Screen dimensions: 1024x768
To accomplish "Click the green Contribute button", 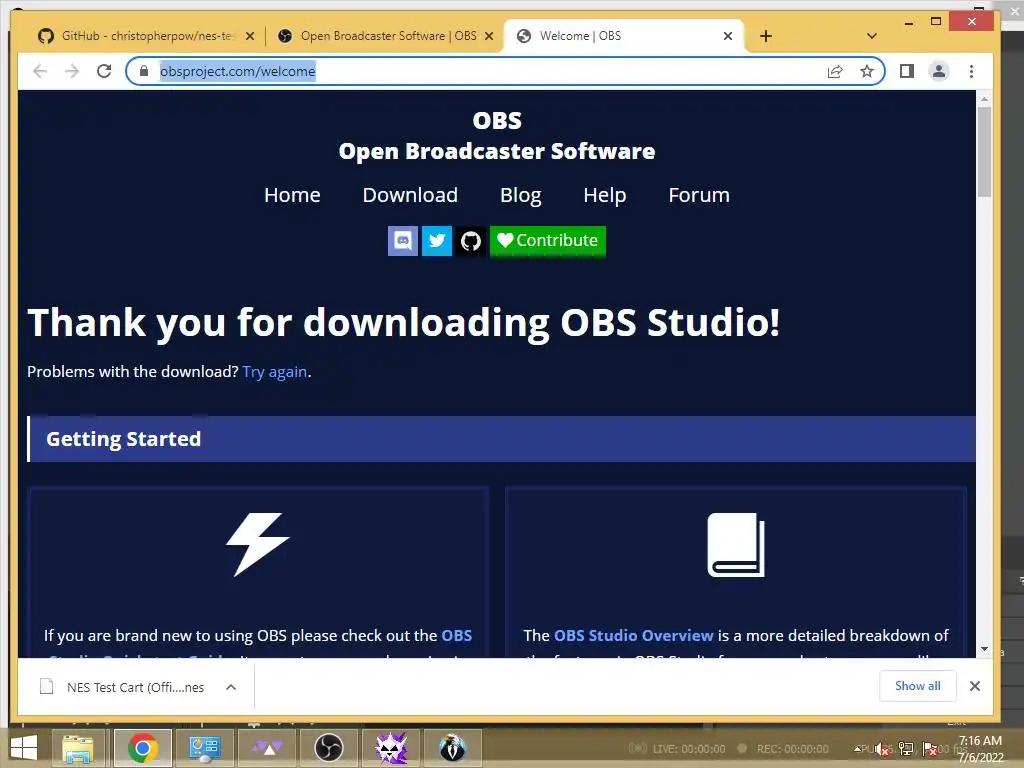I will (x=548, y=241).
